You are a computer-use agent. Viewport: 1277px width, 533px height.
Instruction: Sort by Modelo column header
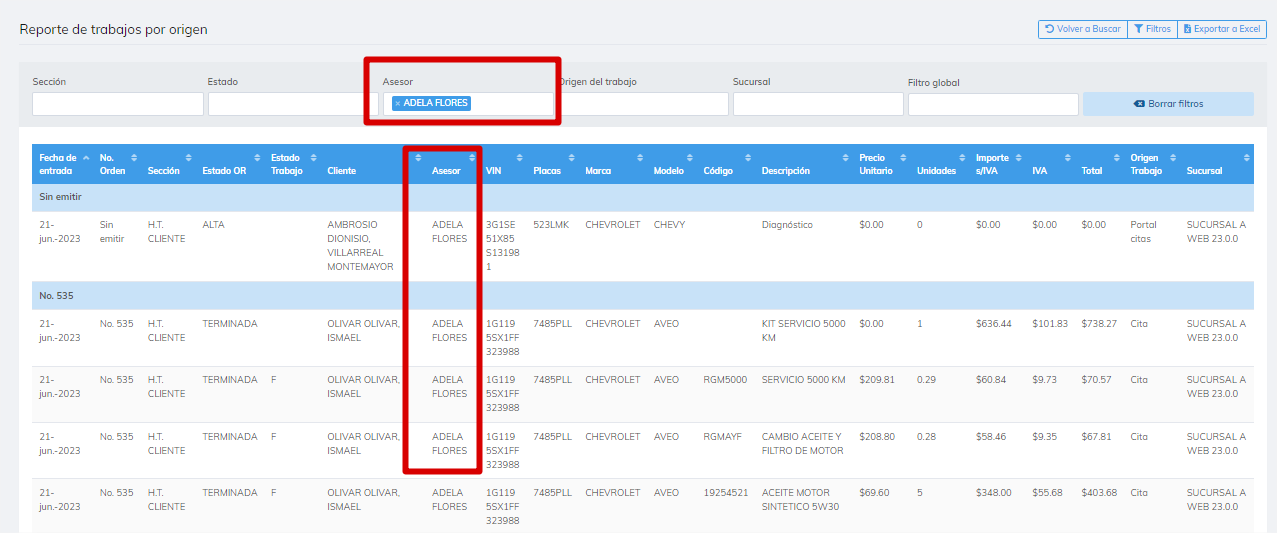coord(673,164)
